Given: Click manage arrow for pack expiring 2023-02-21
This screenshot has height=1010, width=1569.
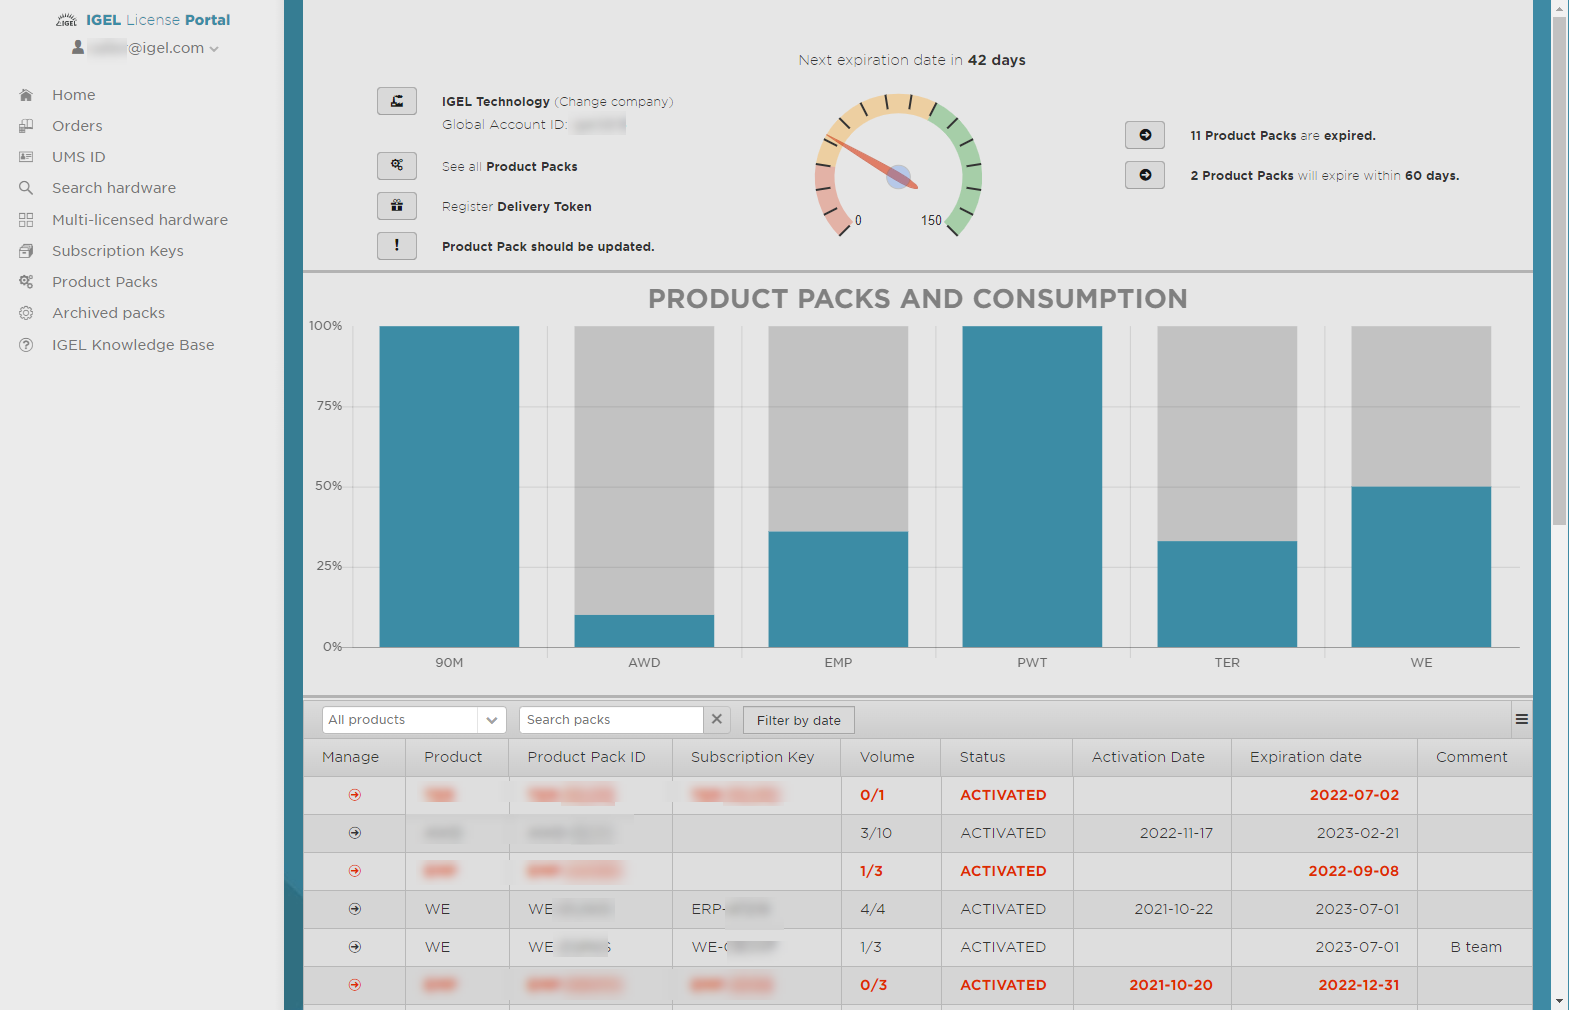Looking at the screenshot, I should tap(355, 833).
